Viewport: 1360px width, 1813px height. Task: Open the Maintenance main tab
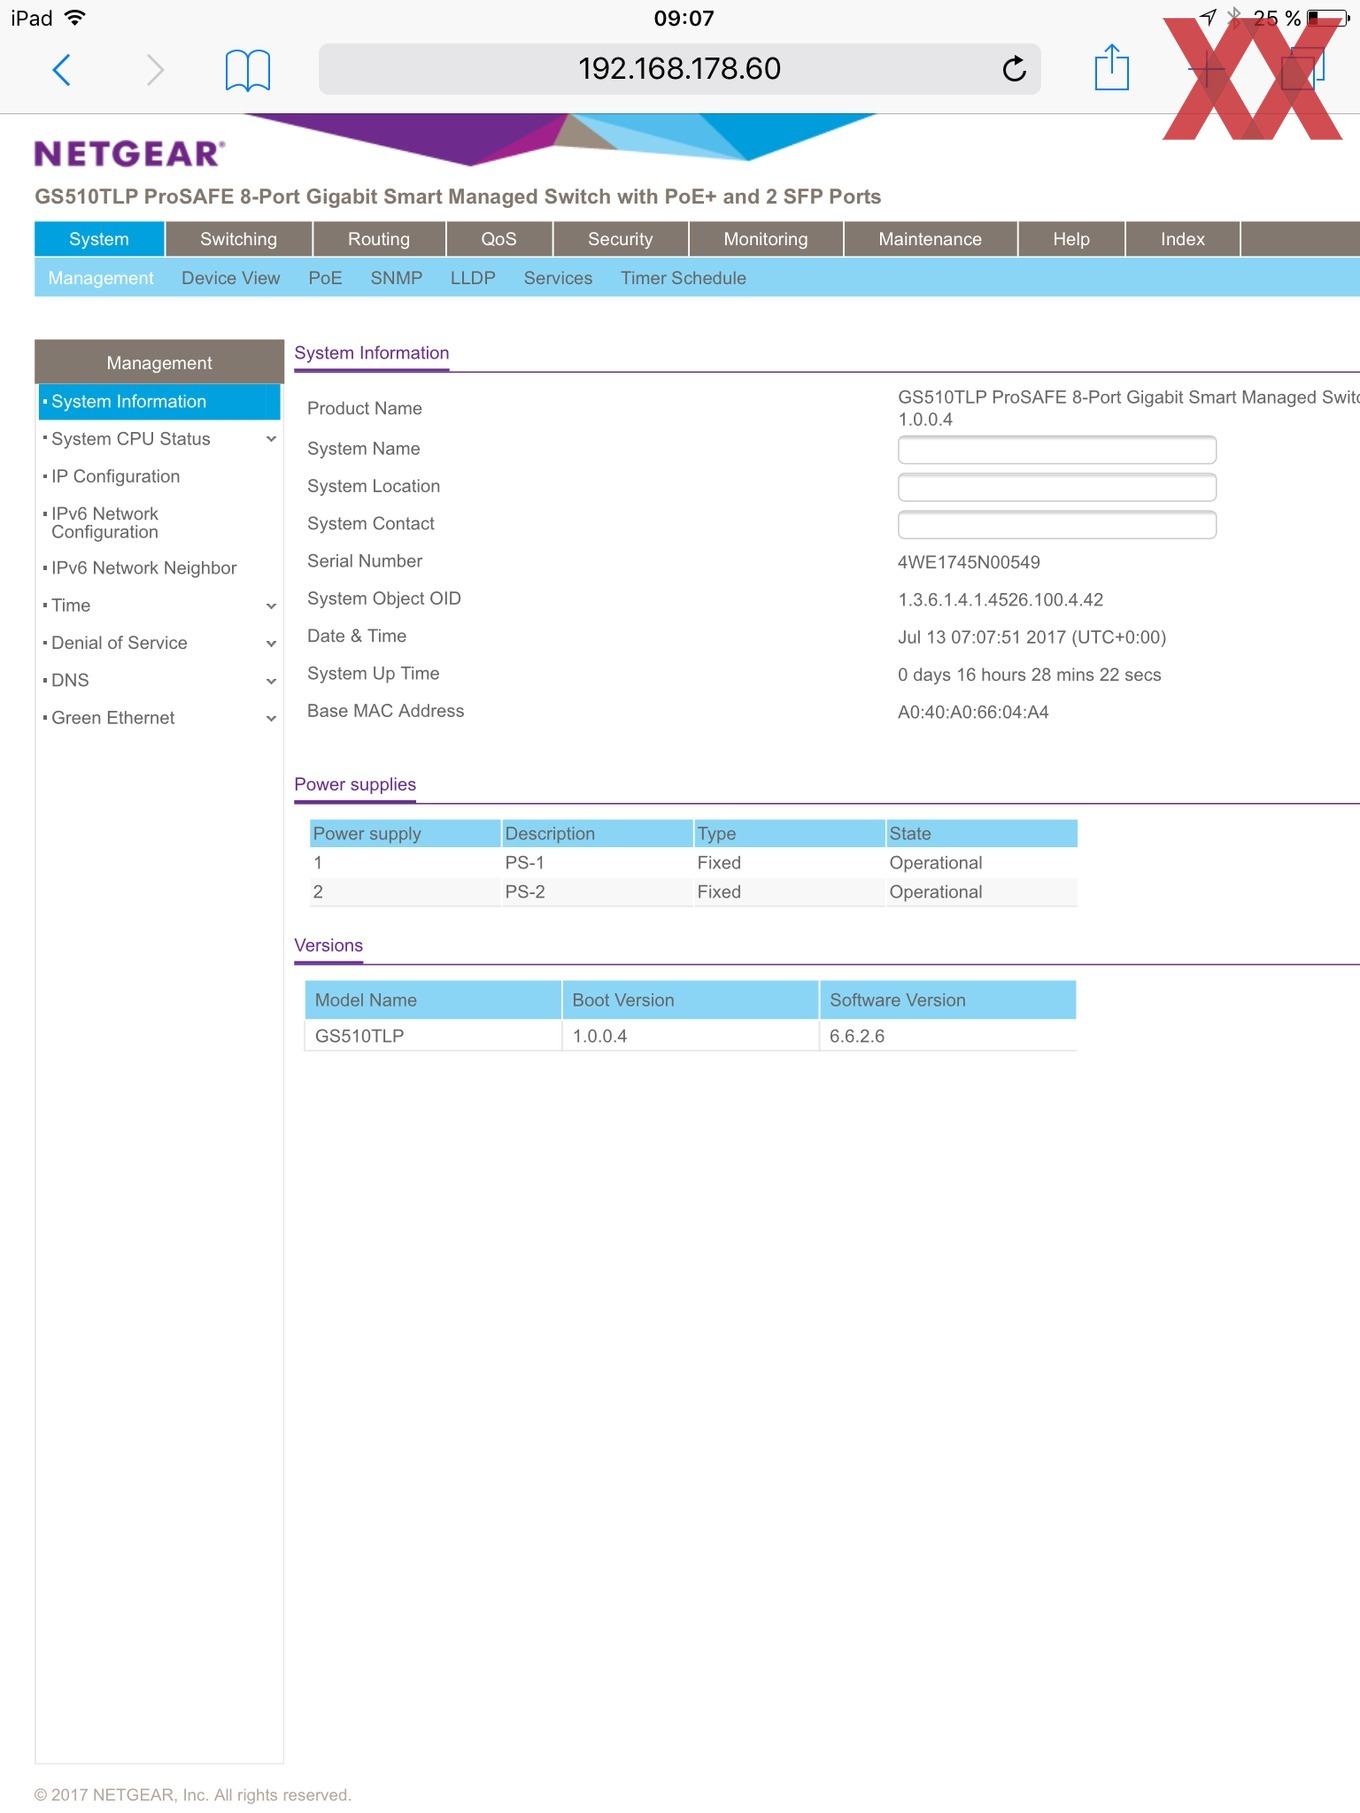point(930,239)
